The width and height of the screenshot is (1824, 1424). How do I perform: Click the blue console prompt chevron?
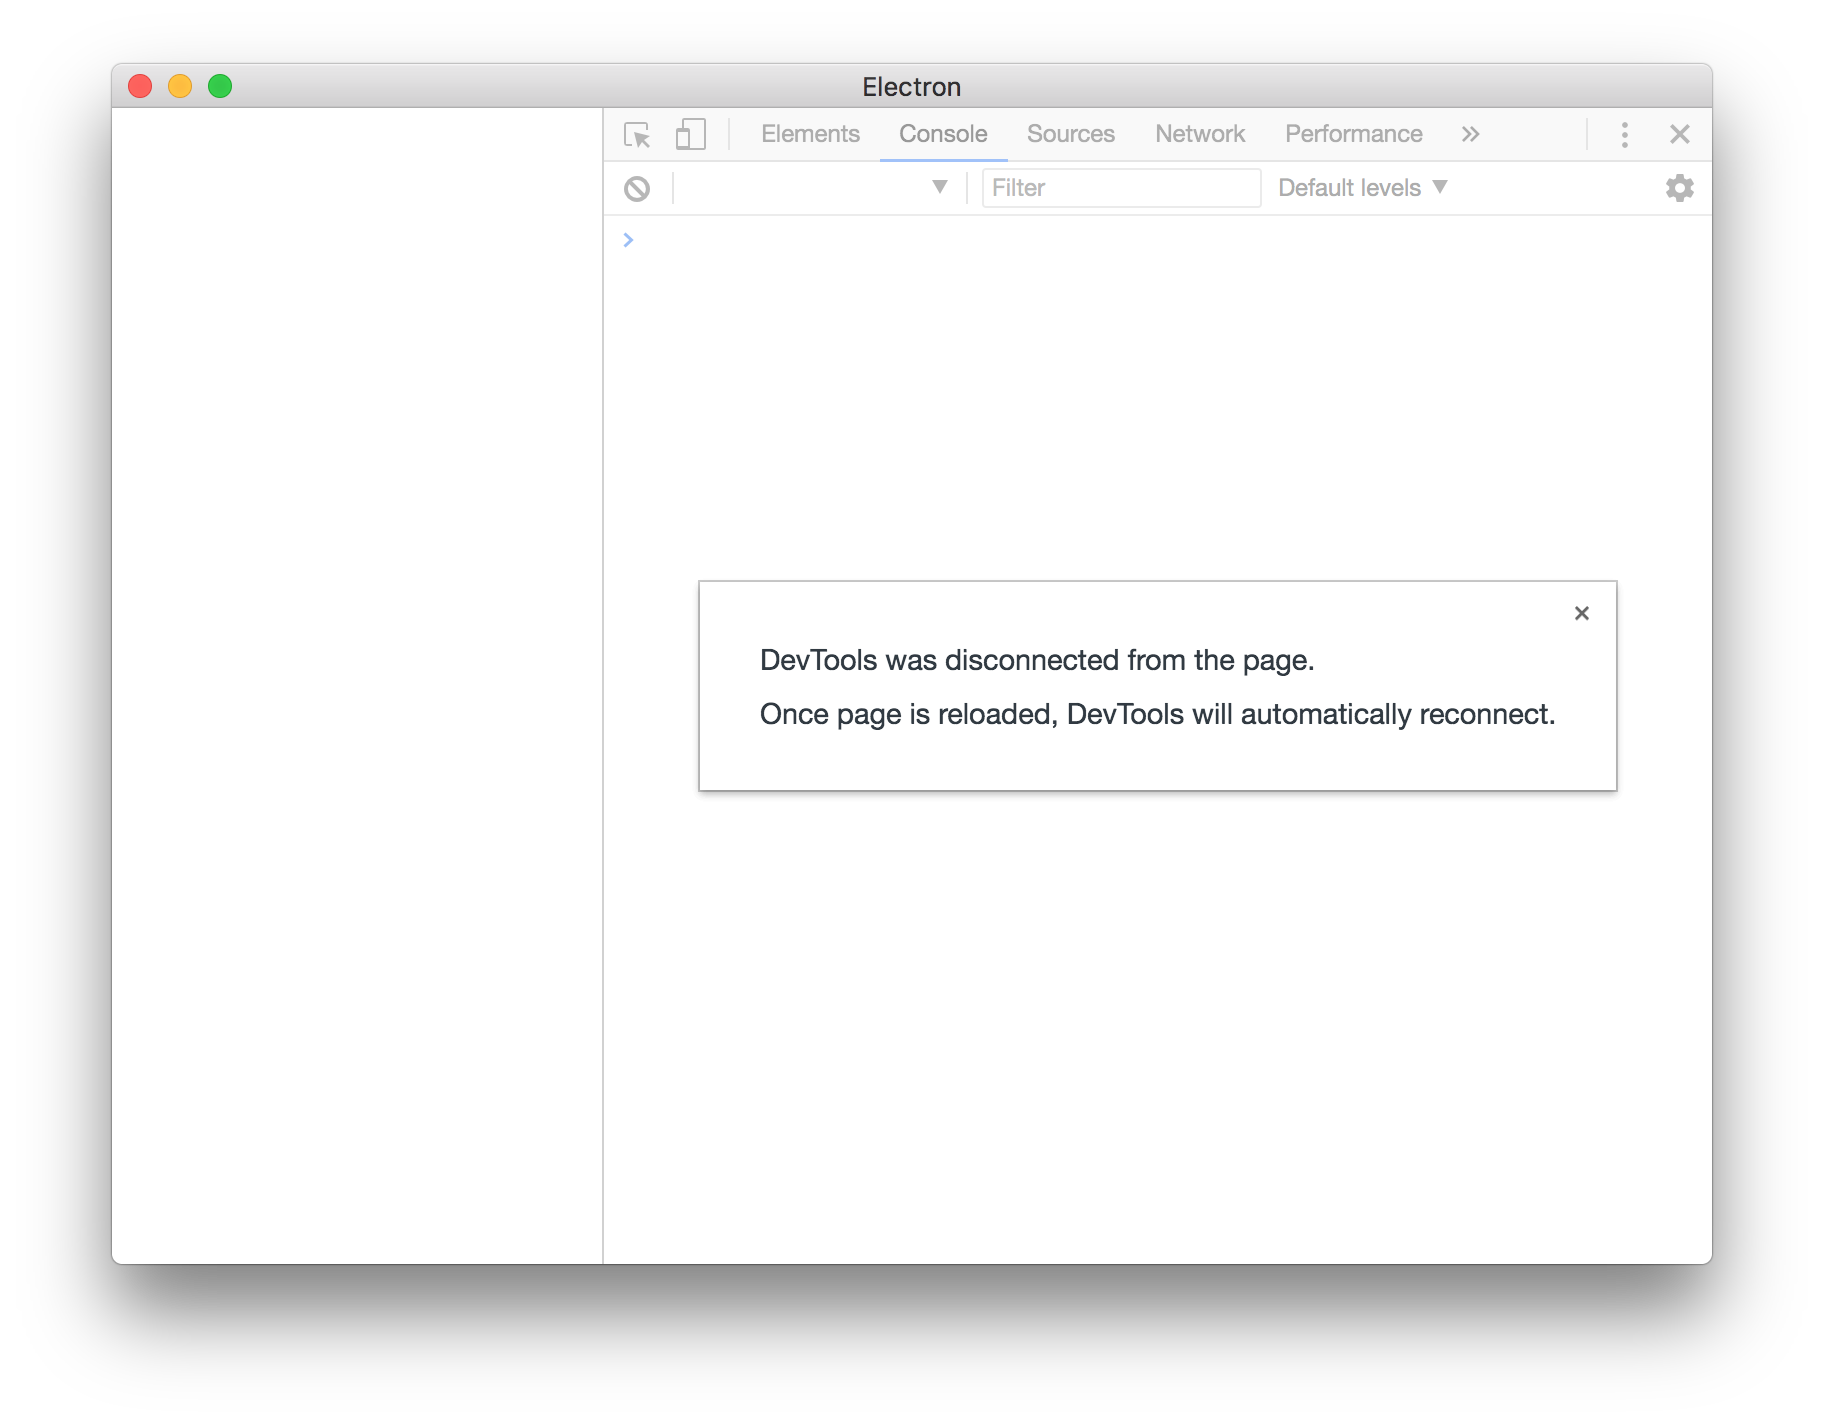point(628,240)
